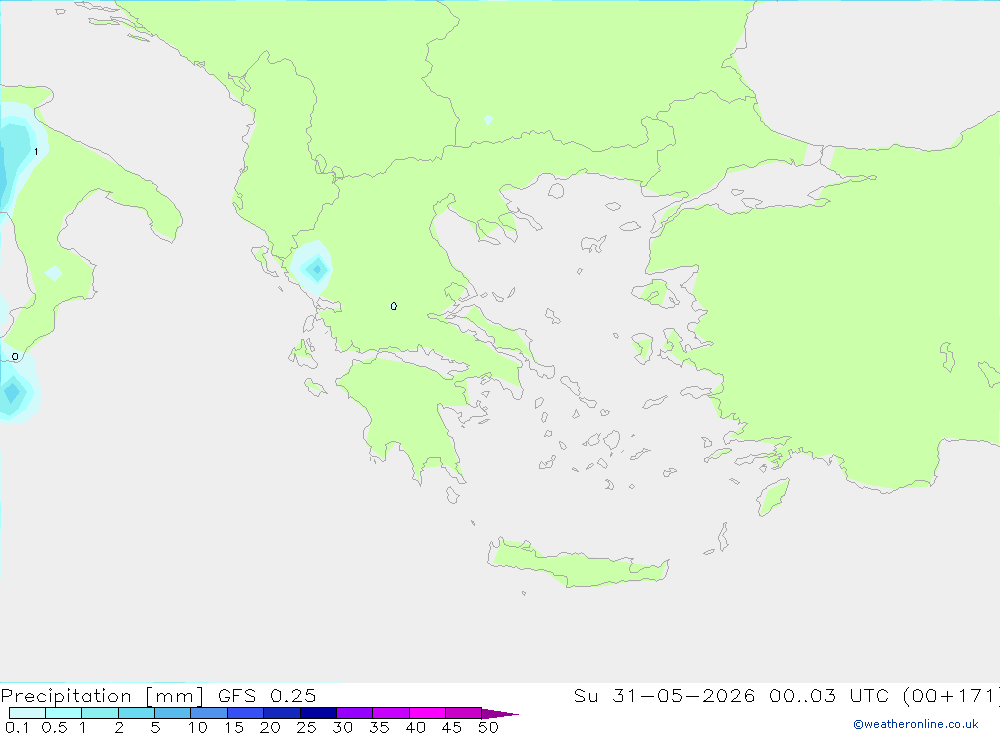The height and width of the screenshot is (733, 1000).
Task: Click the 10–15 mm legend swatch
Action: 209,713
